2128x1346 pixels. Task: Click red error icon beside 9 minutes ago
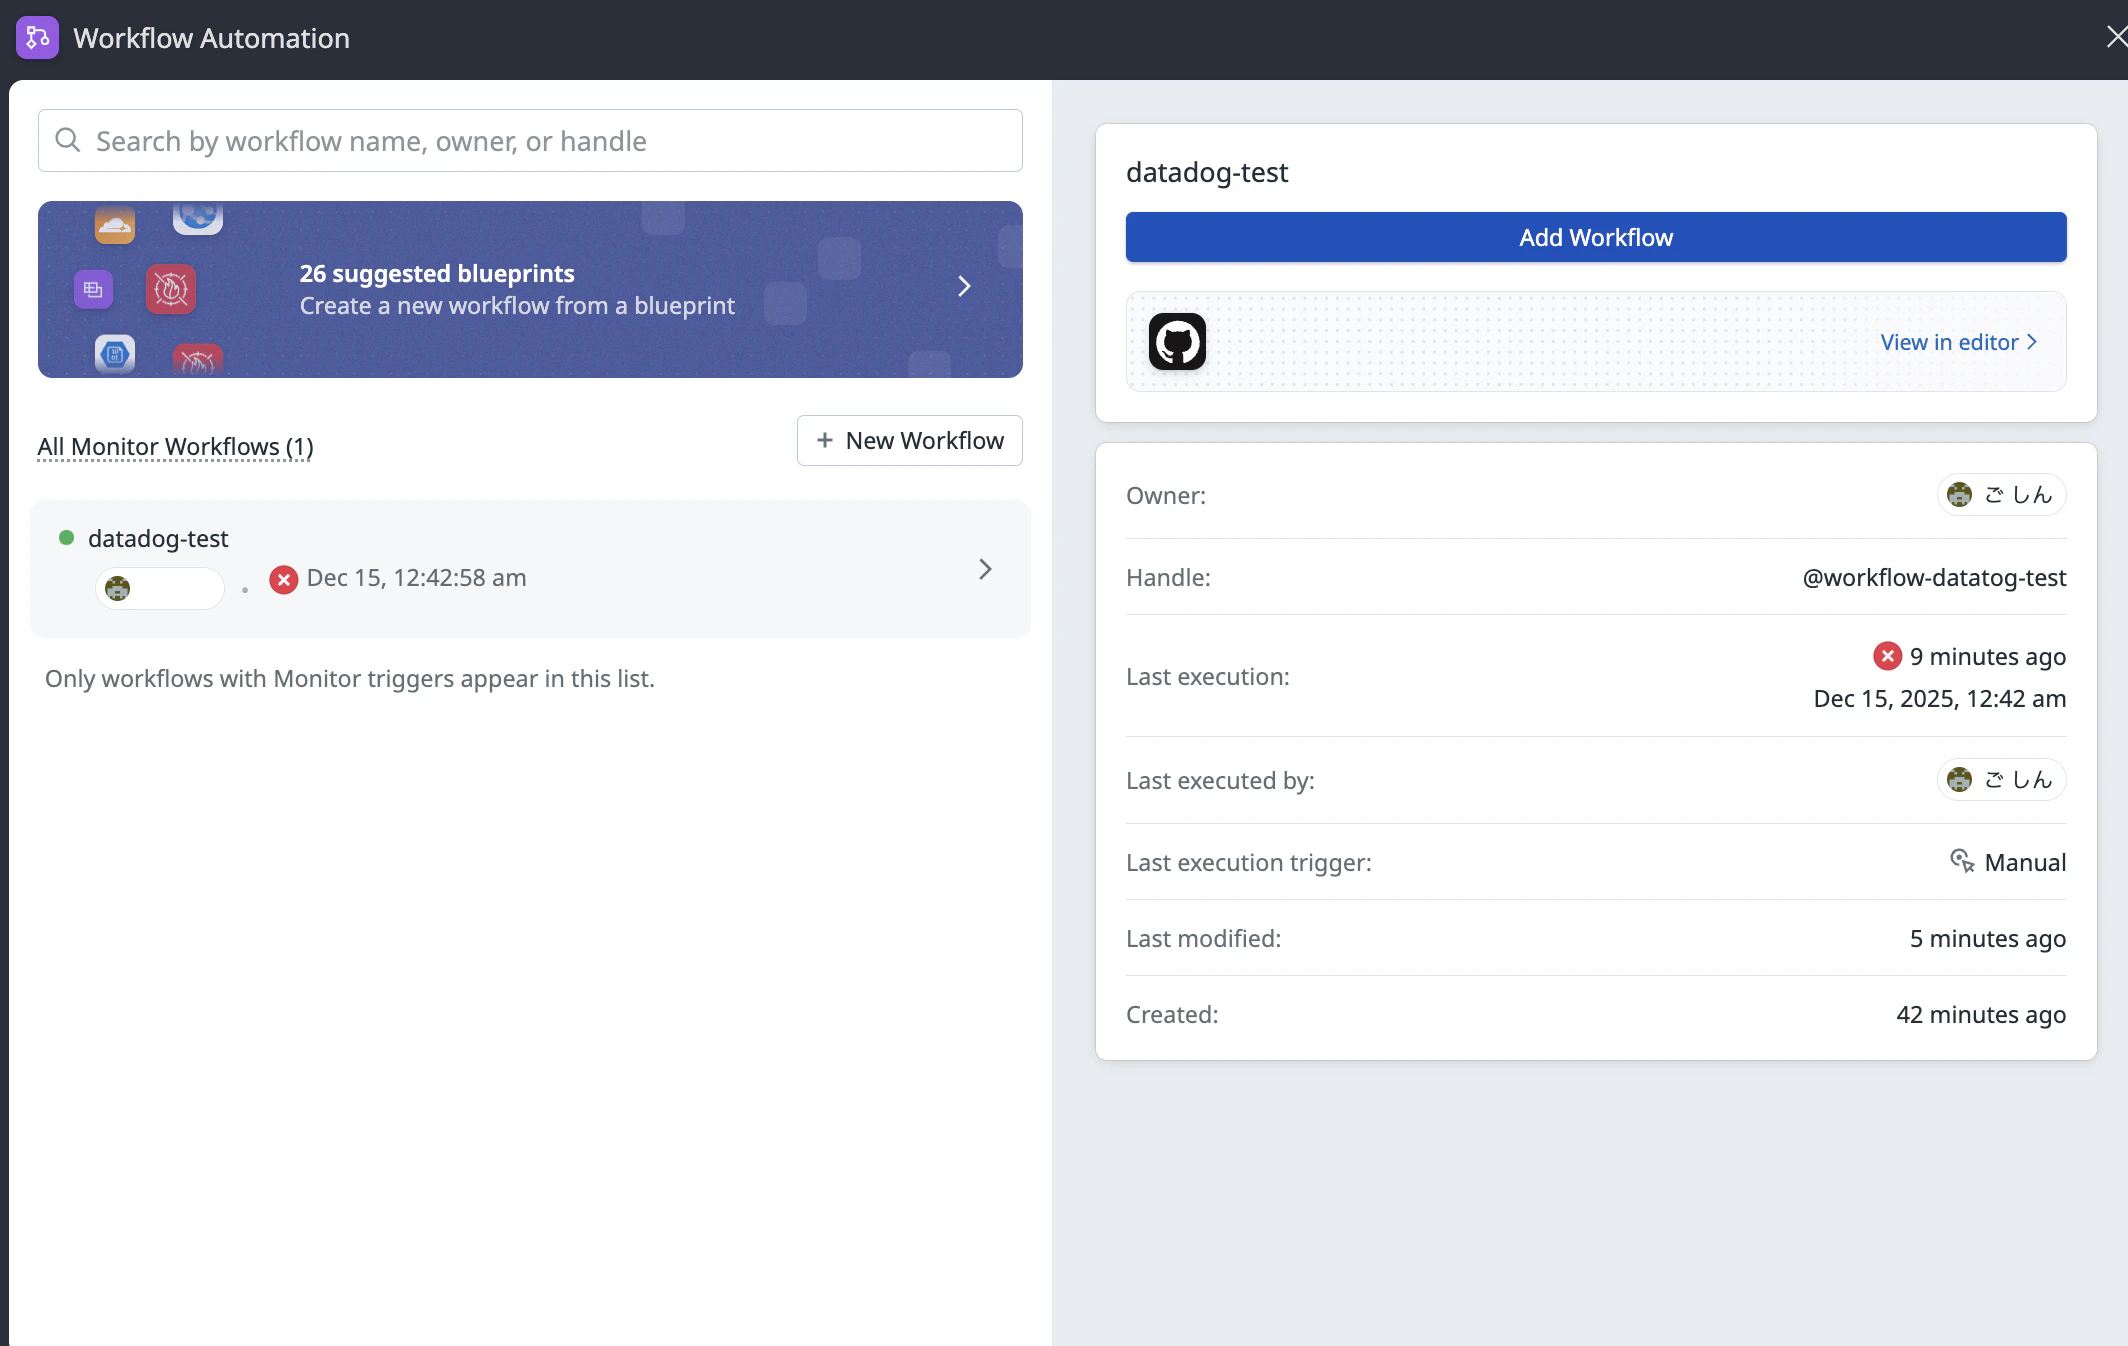point(1887,656)
